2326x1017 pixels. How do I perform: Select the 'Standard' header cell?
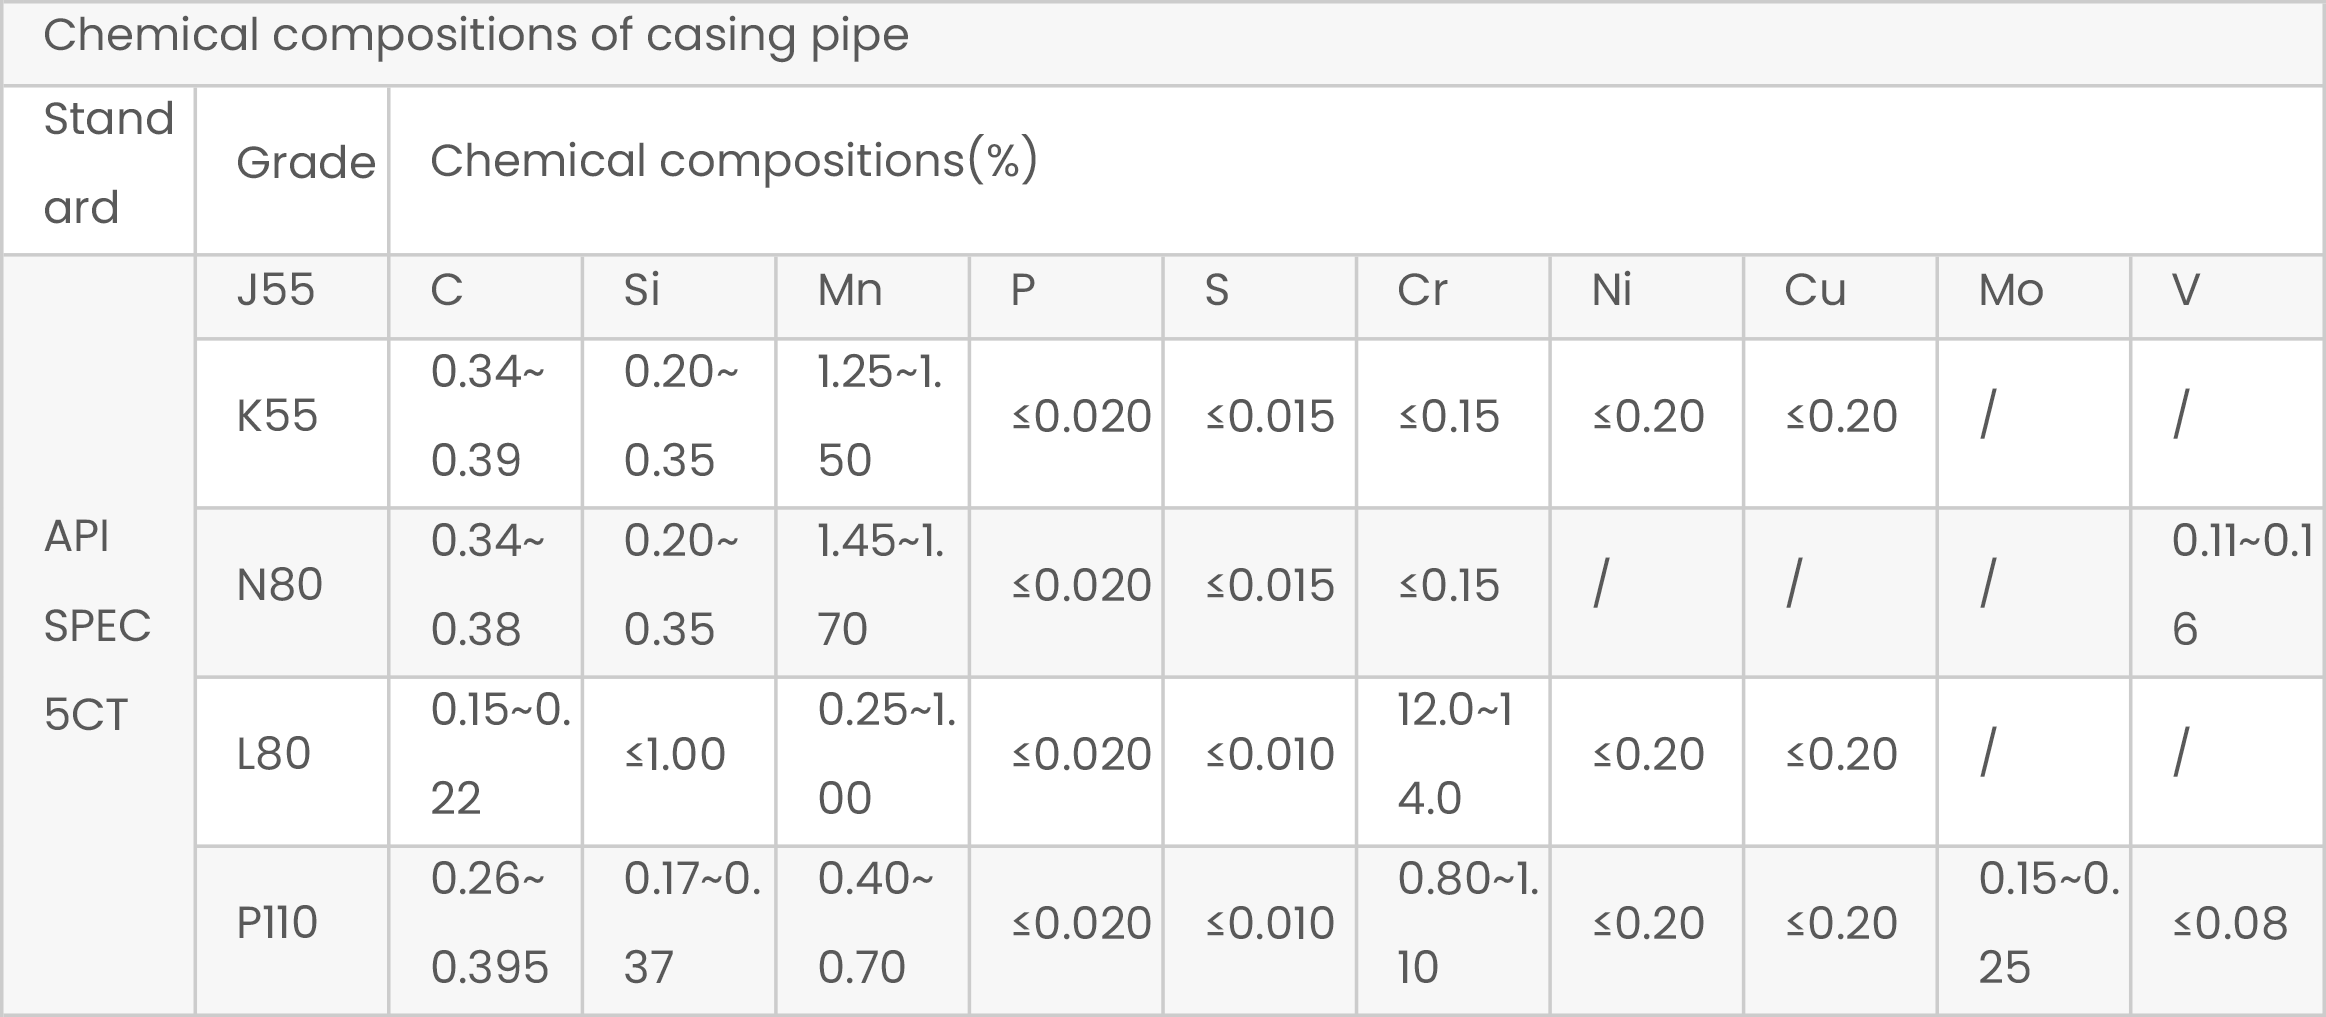109,163
